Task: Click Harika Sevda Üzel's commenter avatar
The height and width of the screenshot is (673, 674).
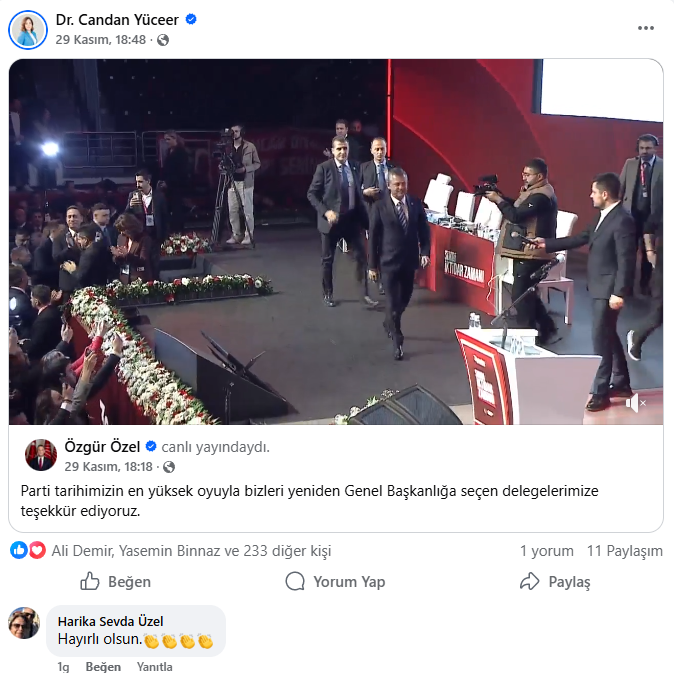Action: 24,623
